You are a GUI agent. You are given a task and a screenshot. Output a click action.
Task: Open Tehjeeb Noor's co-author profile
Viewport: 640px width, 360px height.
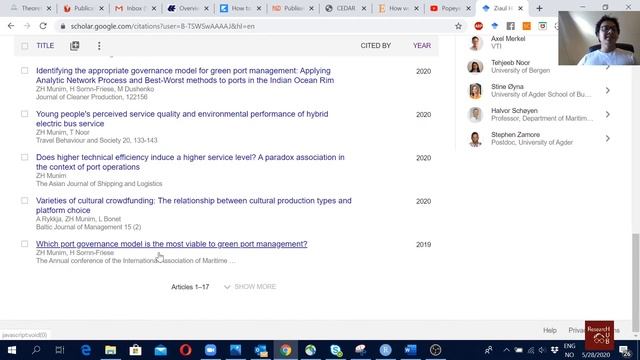510,63
